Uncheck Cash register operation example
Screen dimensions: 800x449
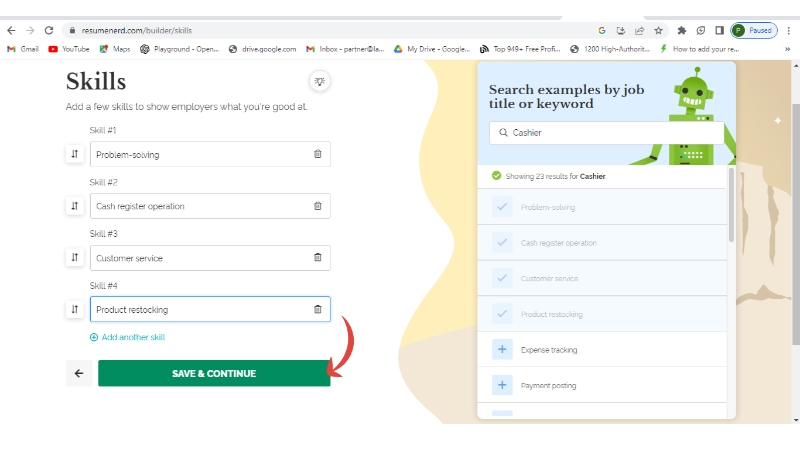tap(502, 243)
